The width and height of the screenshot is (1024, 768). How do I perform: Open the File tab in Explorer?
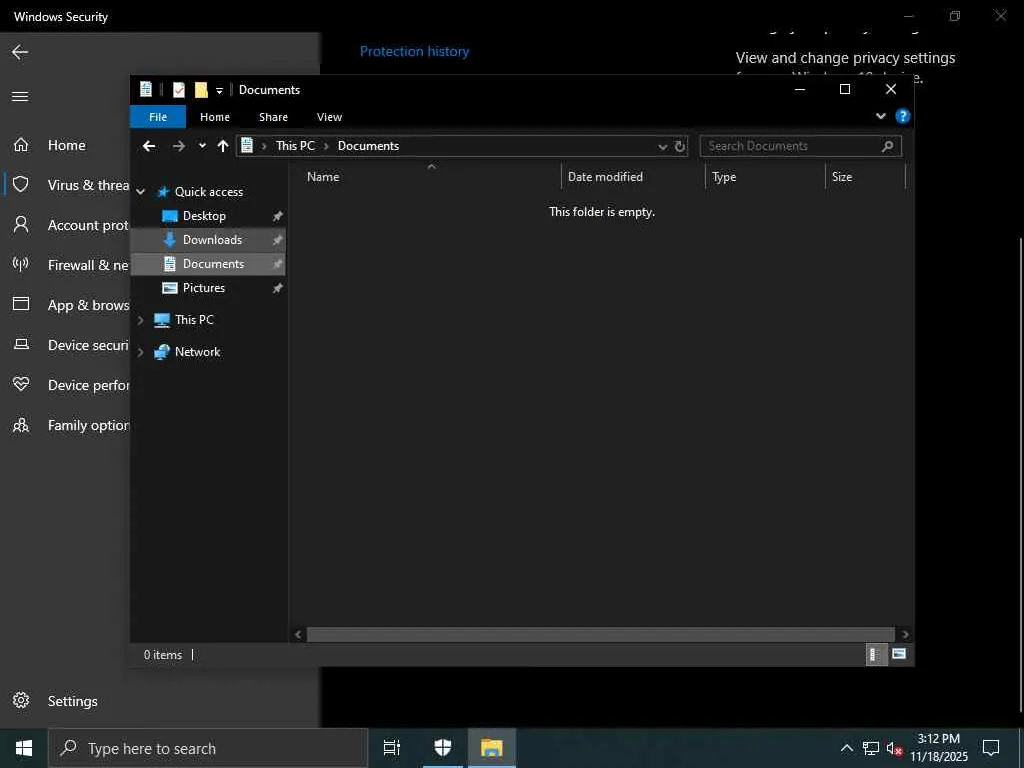coord(158,117)
